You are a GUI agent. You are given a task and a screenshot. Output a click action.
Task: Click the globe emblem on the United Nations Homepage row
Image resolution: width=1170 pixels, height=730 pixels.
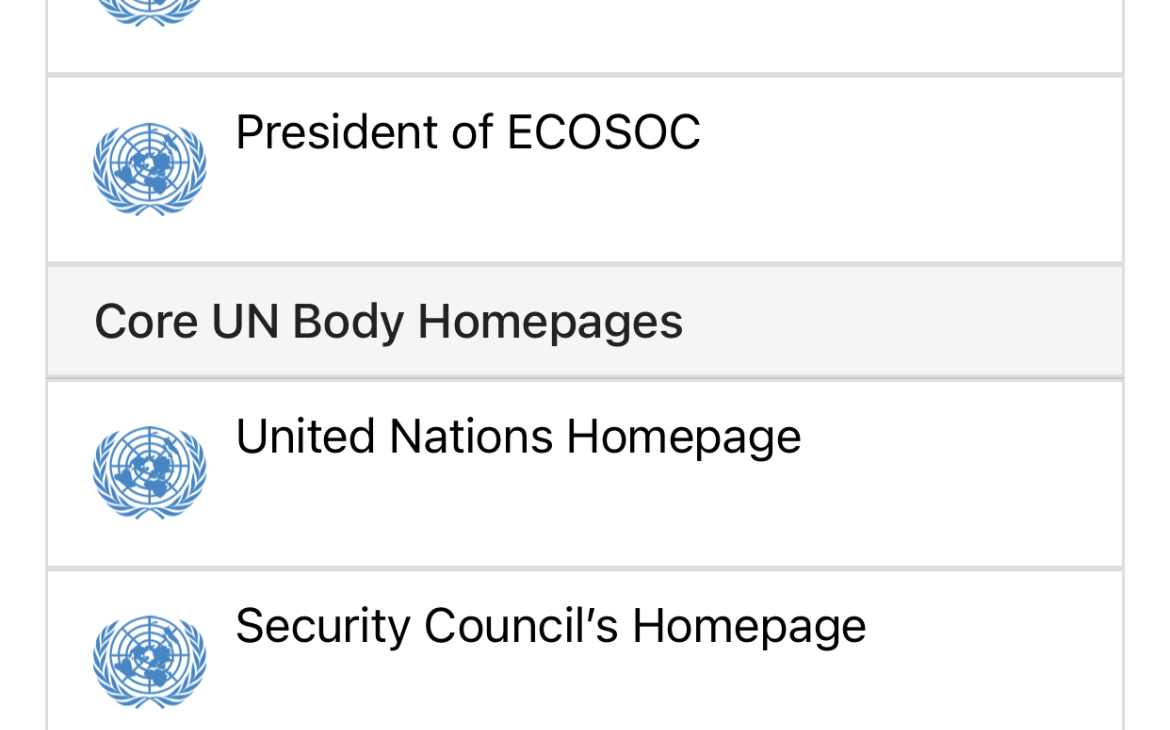coord(148,472)
